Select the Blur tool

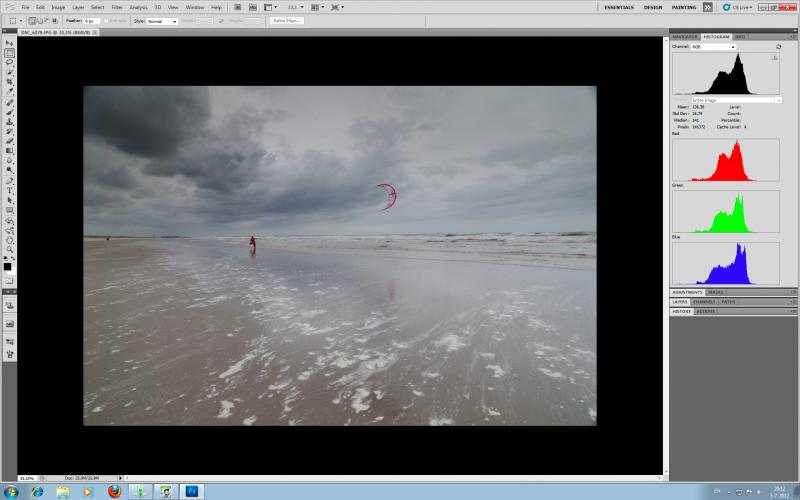coord(9,160)
